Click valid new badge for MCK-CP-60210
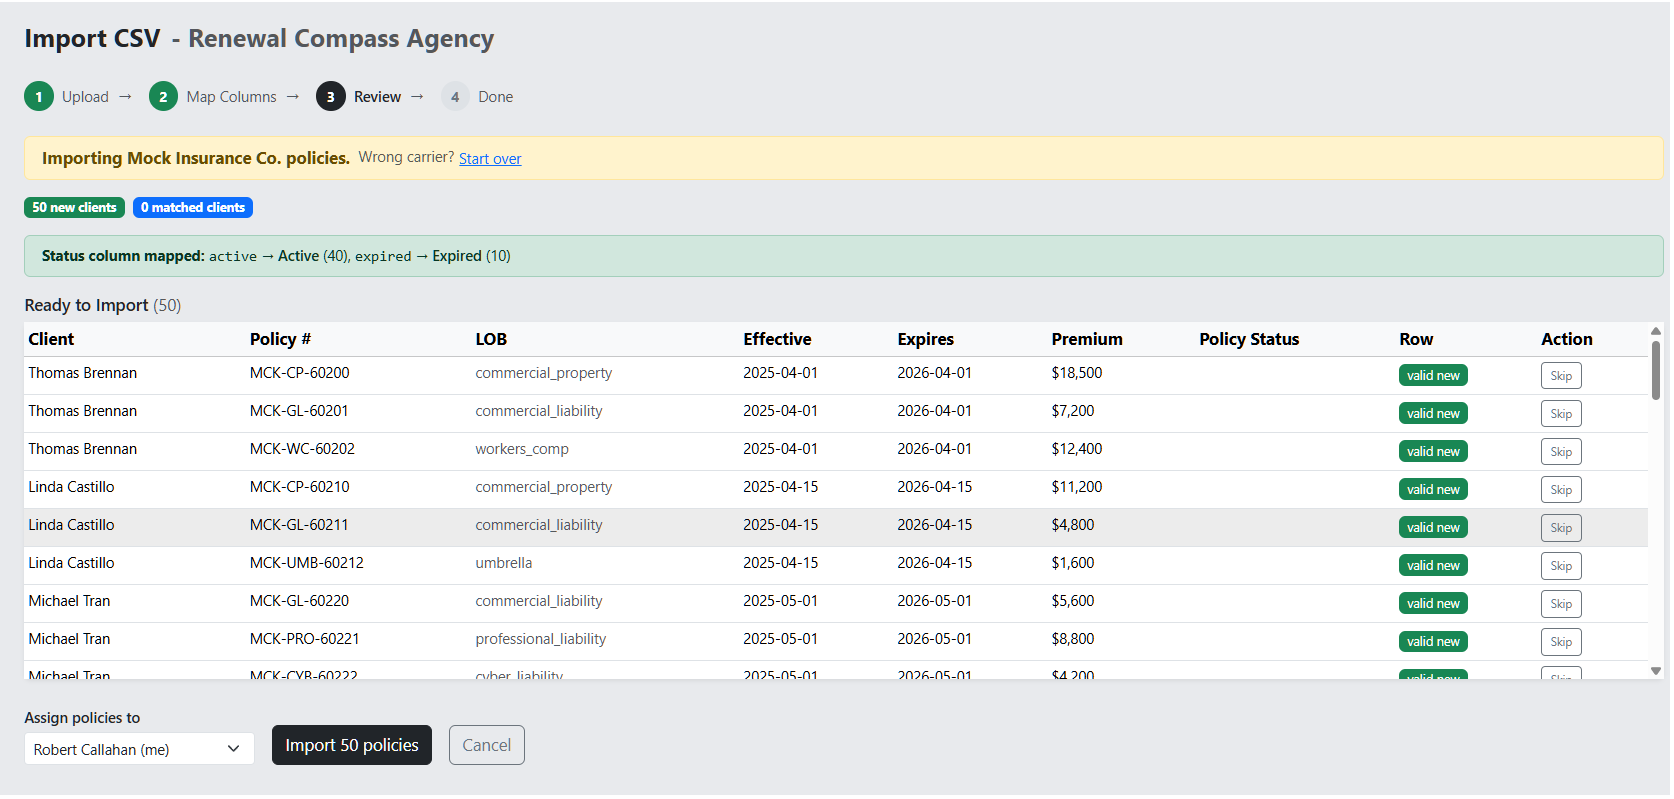This screenshot has height=799, width=1674. click(x=1433, y=490)
